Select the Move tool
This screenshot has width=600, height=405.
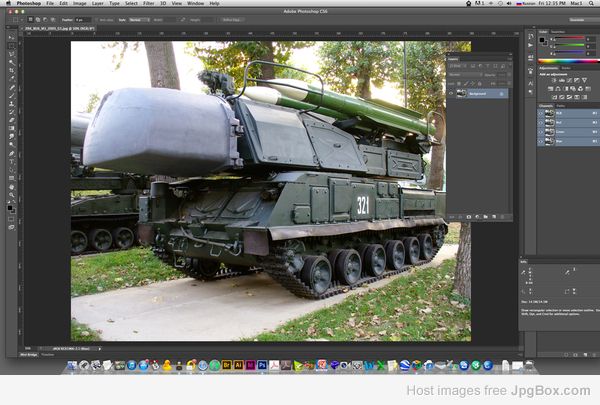pyautogui.click(x=12, y=37)
